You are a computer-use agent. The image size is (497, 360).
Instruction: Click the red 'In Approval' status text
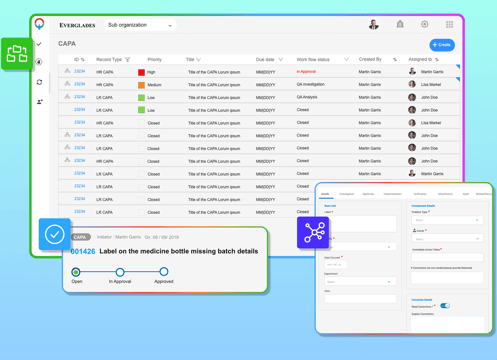coord(306,72)
